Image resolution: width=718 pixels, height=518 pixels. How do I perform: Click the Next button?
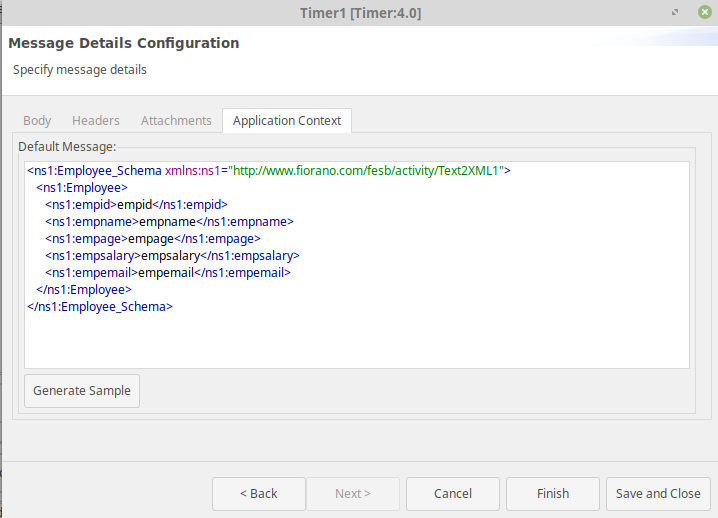353,494
